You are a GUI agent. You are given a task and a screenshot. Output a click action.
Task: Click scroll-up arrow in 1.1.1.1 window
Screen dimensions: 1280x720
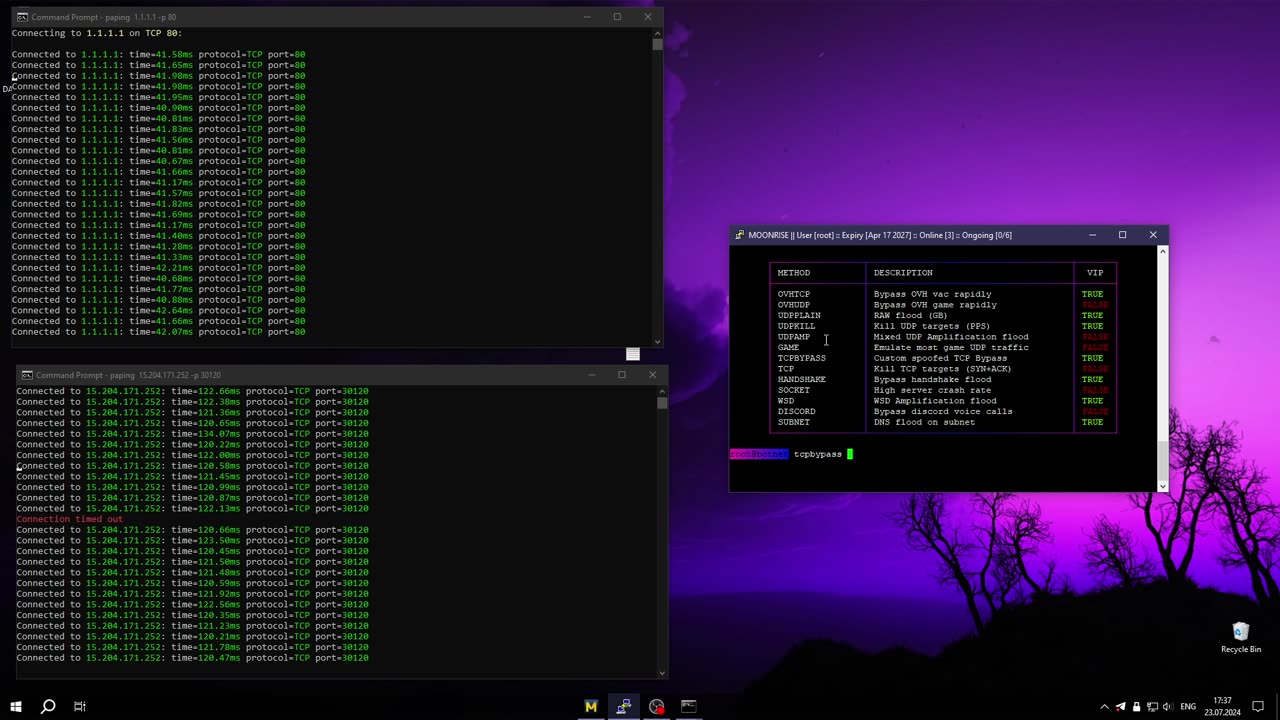657,33
